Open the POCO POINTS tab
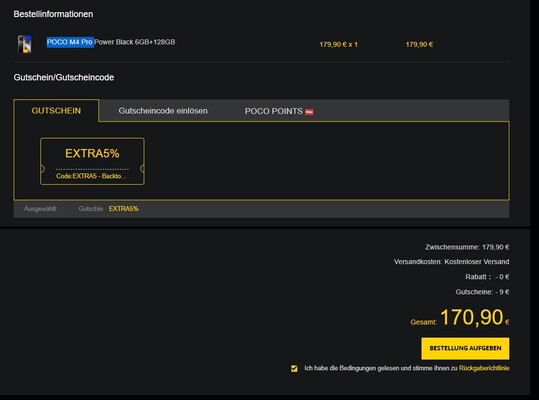The width and height of the screenshot is (539, 400). (274, 111)
